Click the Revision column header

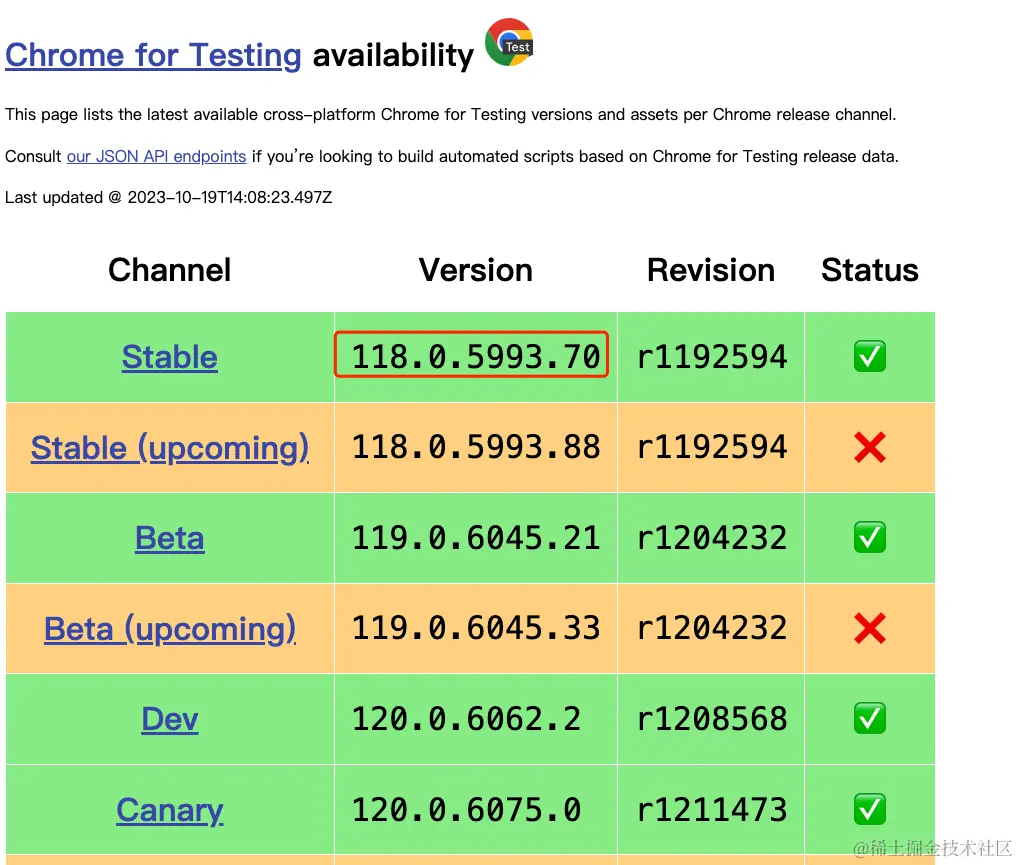point(711,270)
